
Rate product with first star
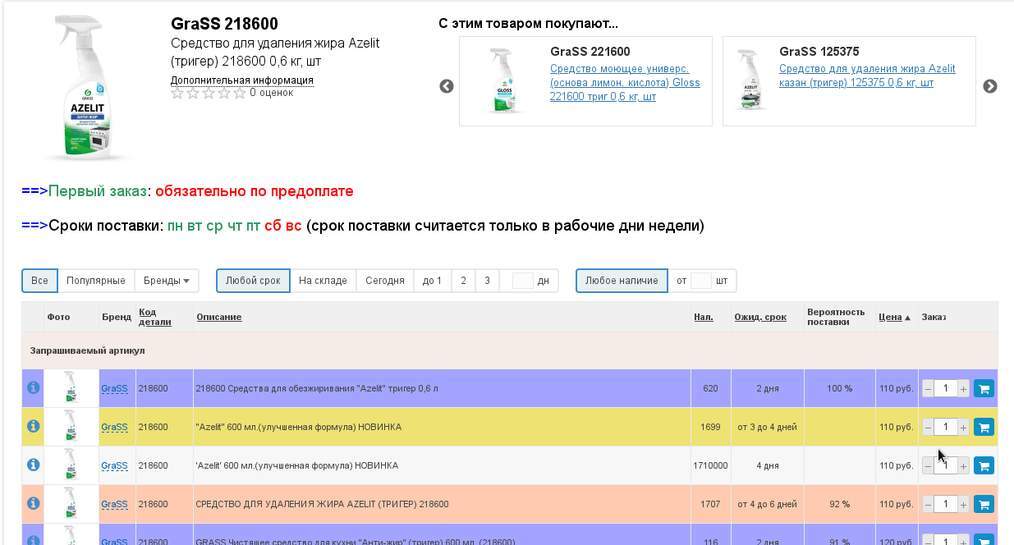coord(177,93)
